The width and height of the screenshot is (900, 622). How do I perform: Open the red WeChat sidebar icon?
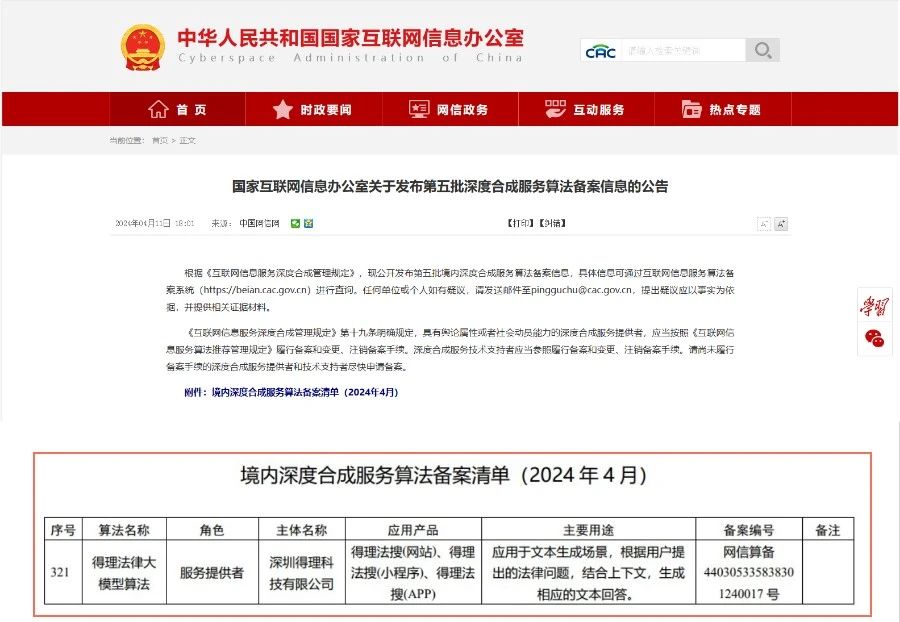pyautogui.click(x=874, y=338)
